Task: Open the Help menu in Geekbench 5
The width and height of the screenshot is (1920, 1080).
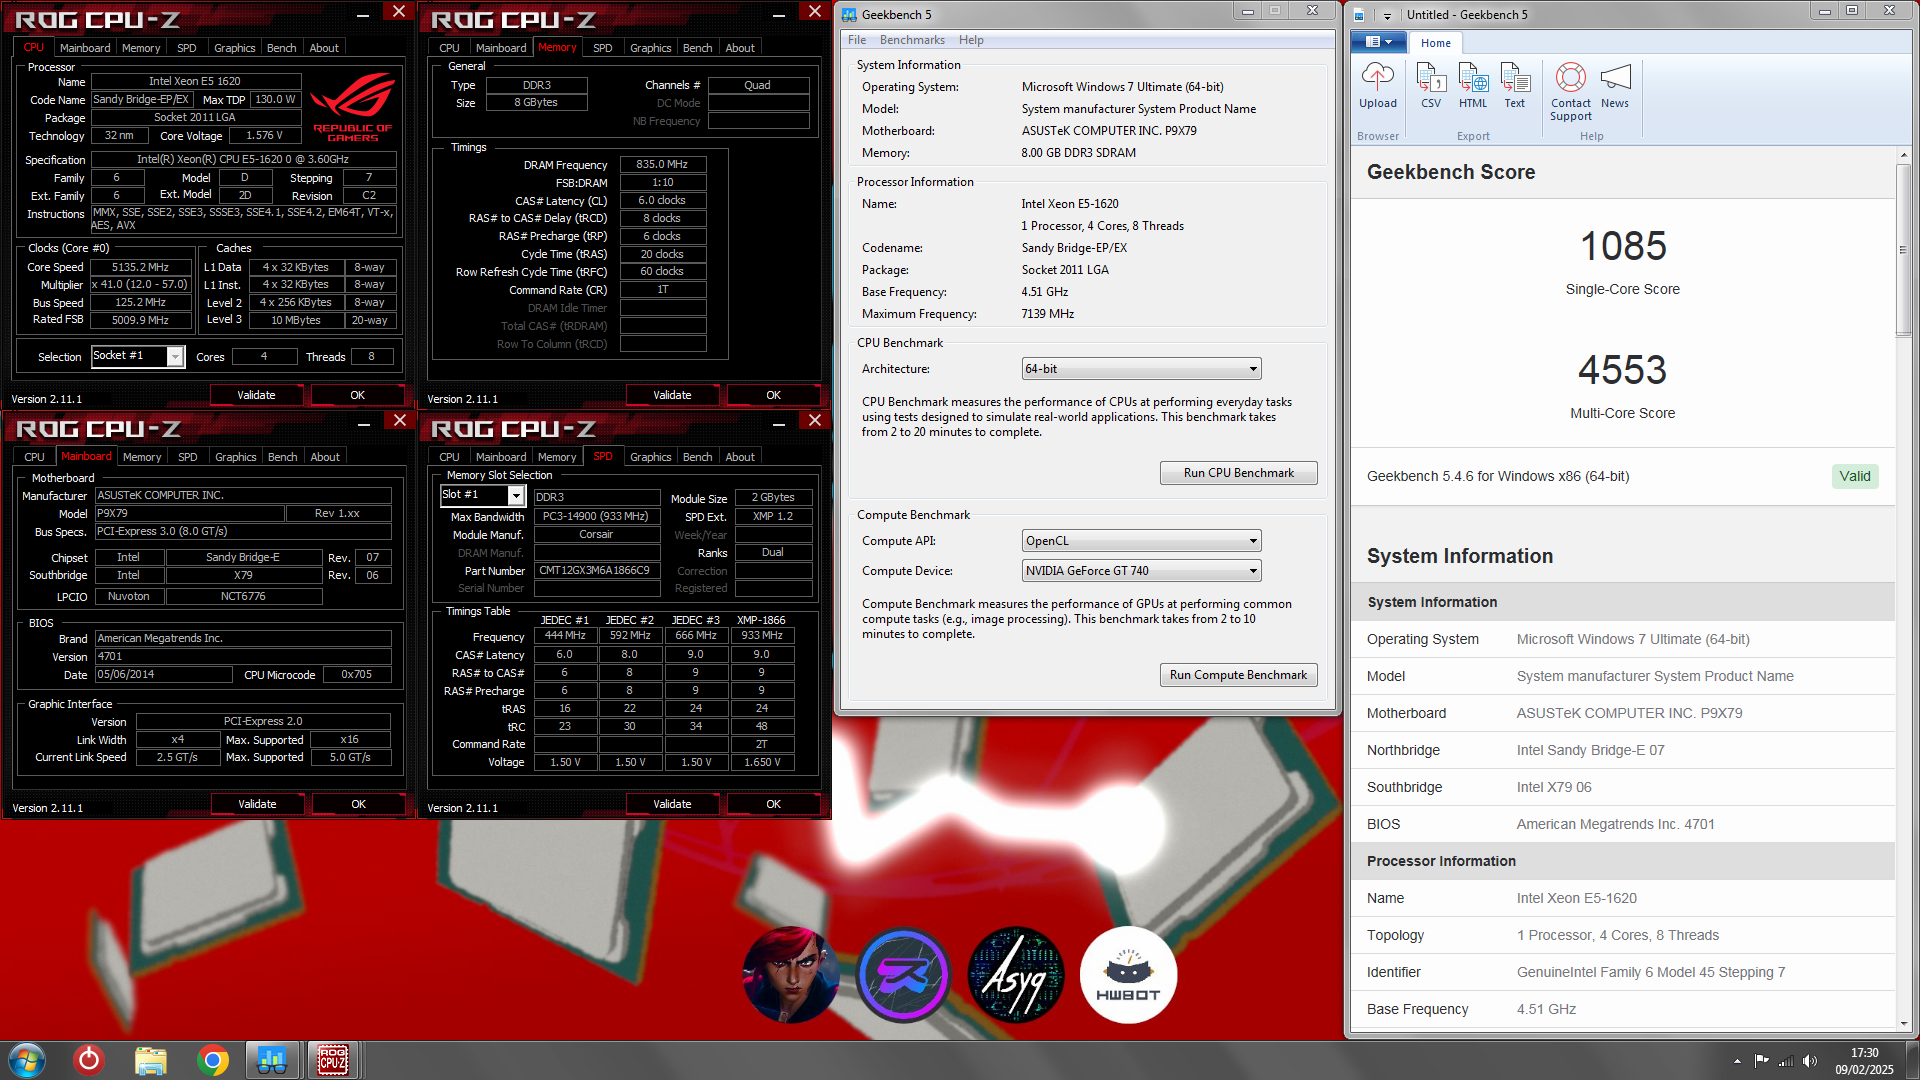Action: coord(971,40)
